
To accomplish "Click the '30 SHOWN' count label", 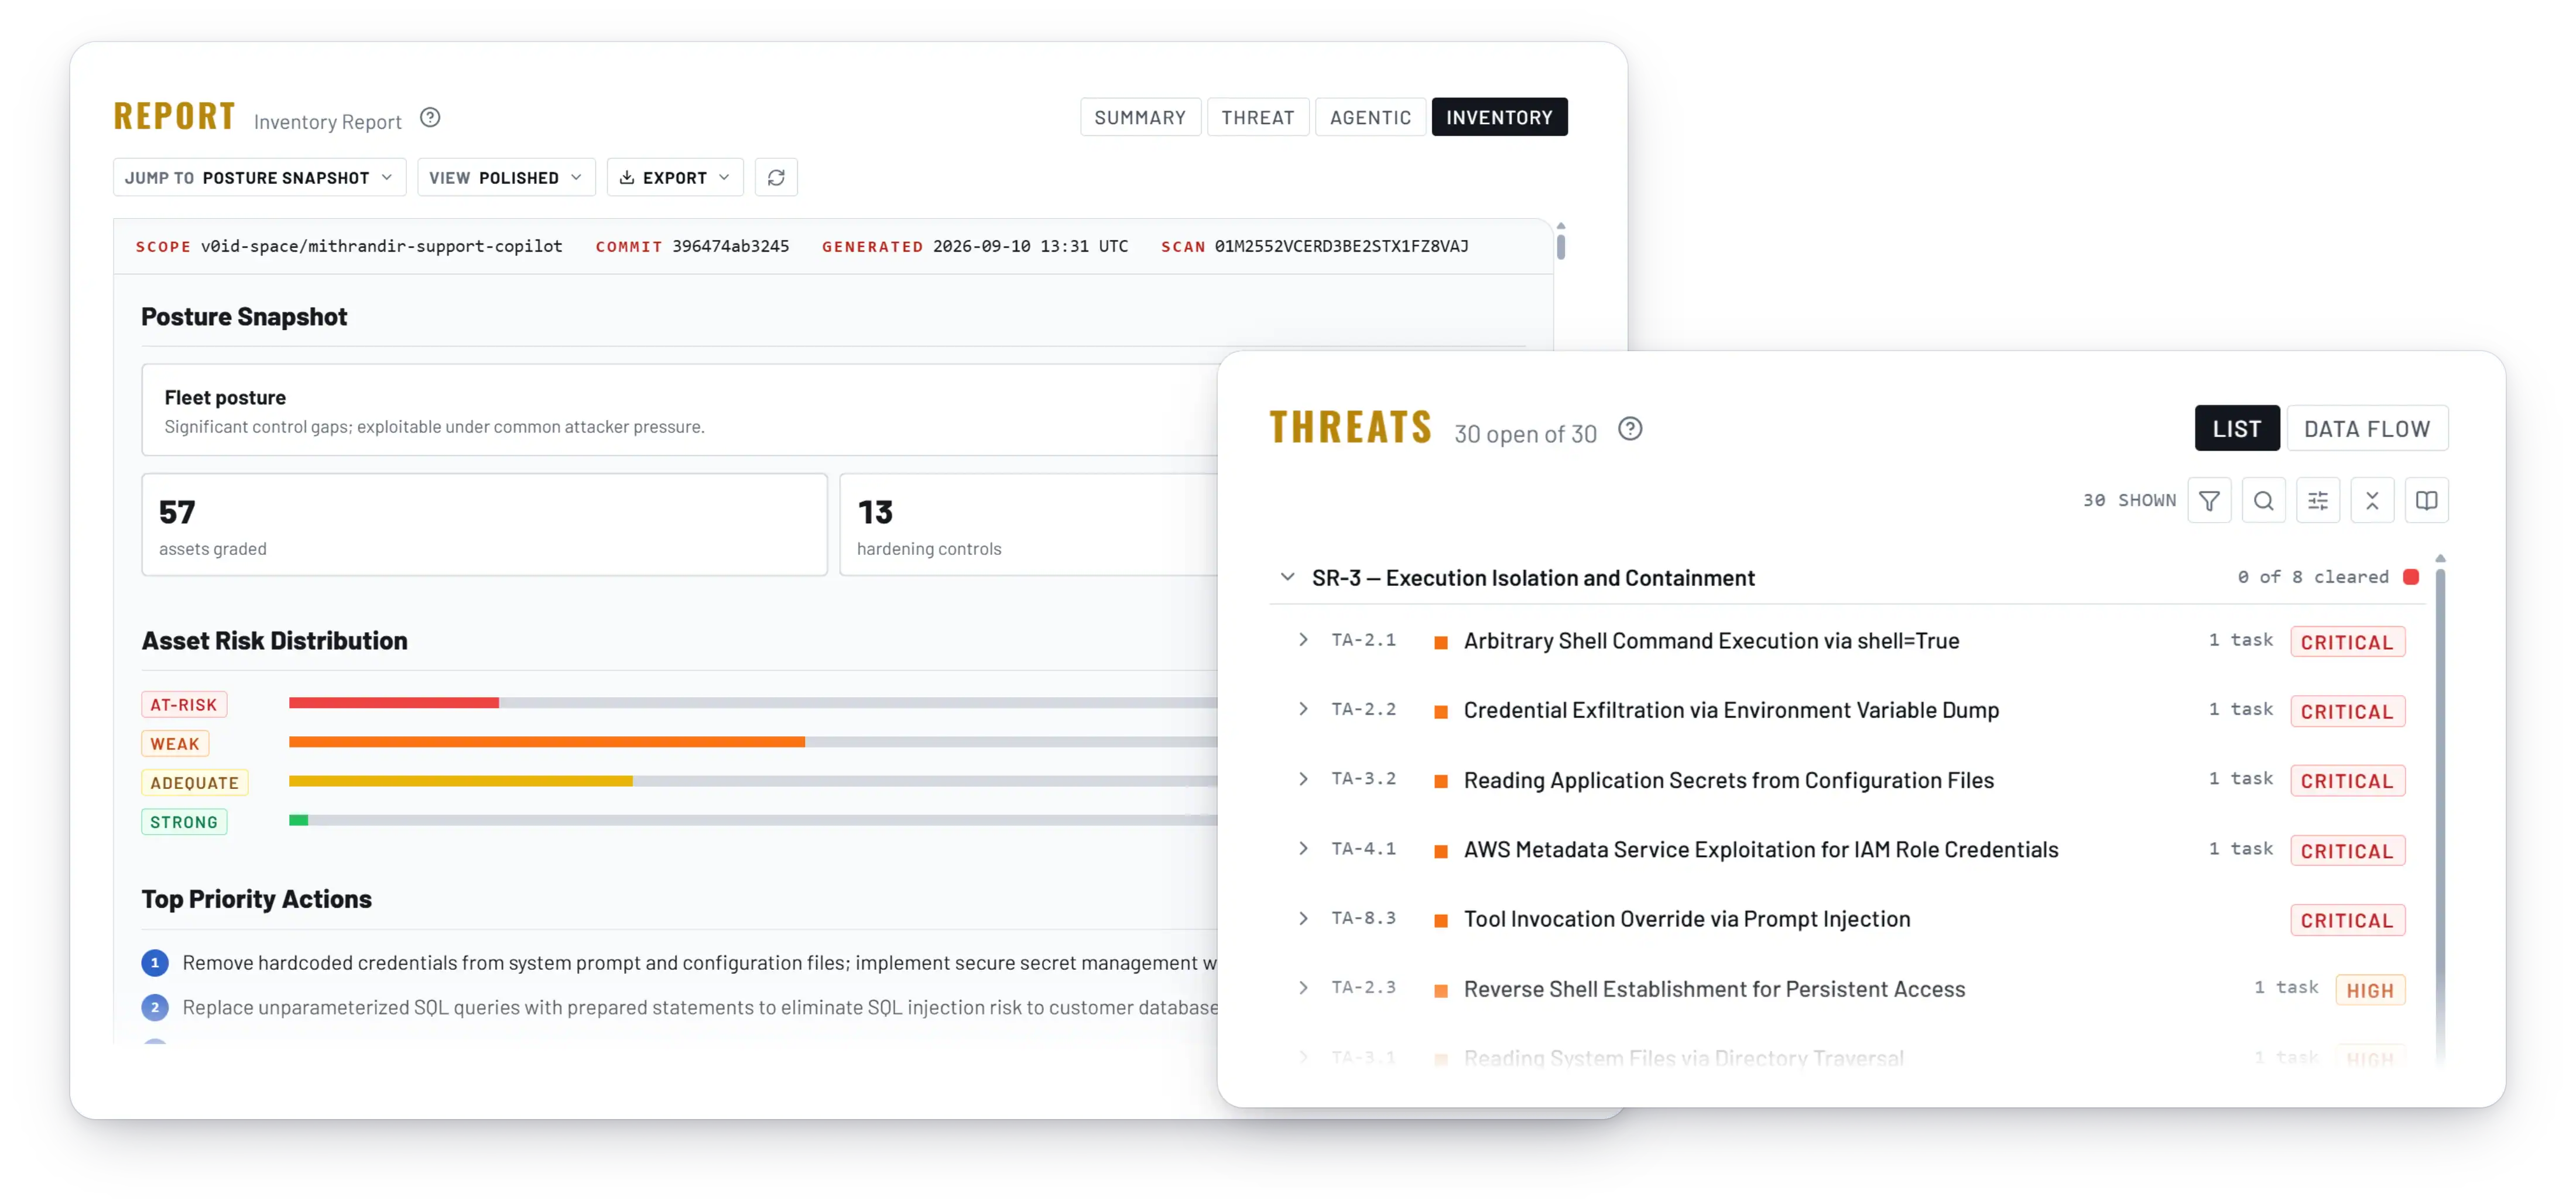I will click(2129, 500).
